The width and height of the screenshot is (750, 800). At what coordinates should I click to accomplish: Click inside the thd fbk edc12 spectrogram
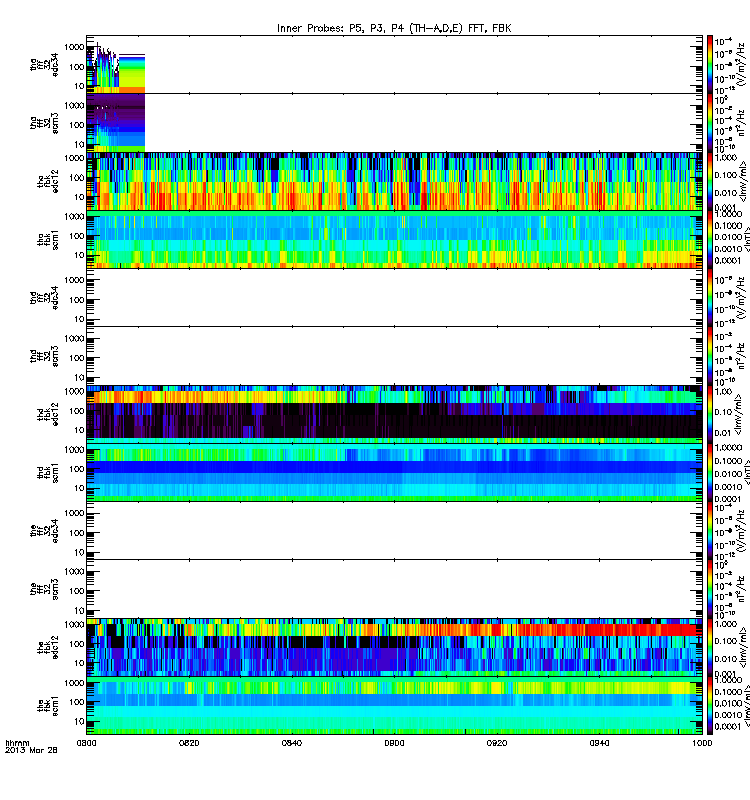(394, 414)
